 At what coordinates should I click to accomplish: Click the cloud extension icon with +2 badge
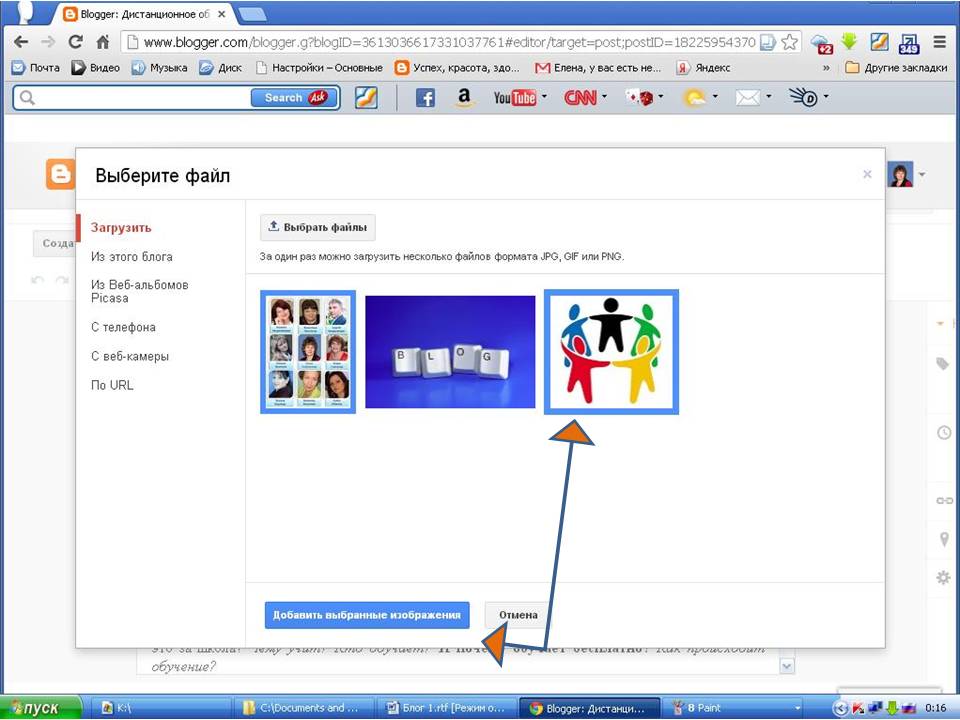[x=822, y=43]
